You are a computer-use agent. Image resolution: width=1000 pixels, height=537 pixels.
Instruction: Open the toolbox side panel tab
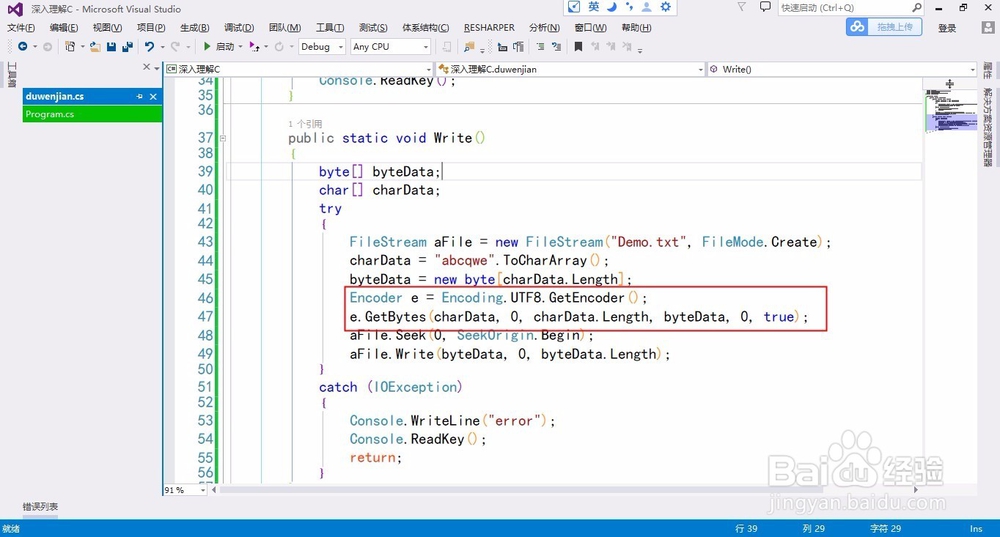pos(11,75)
